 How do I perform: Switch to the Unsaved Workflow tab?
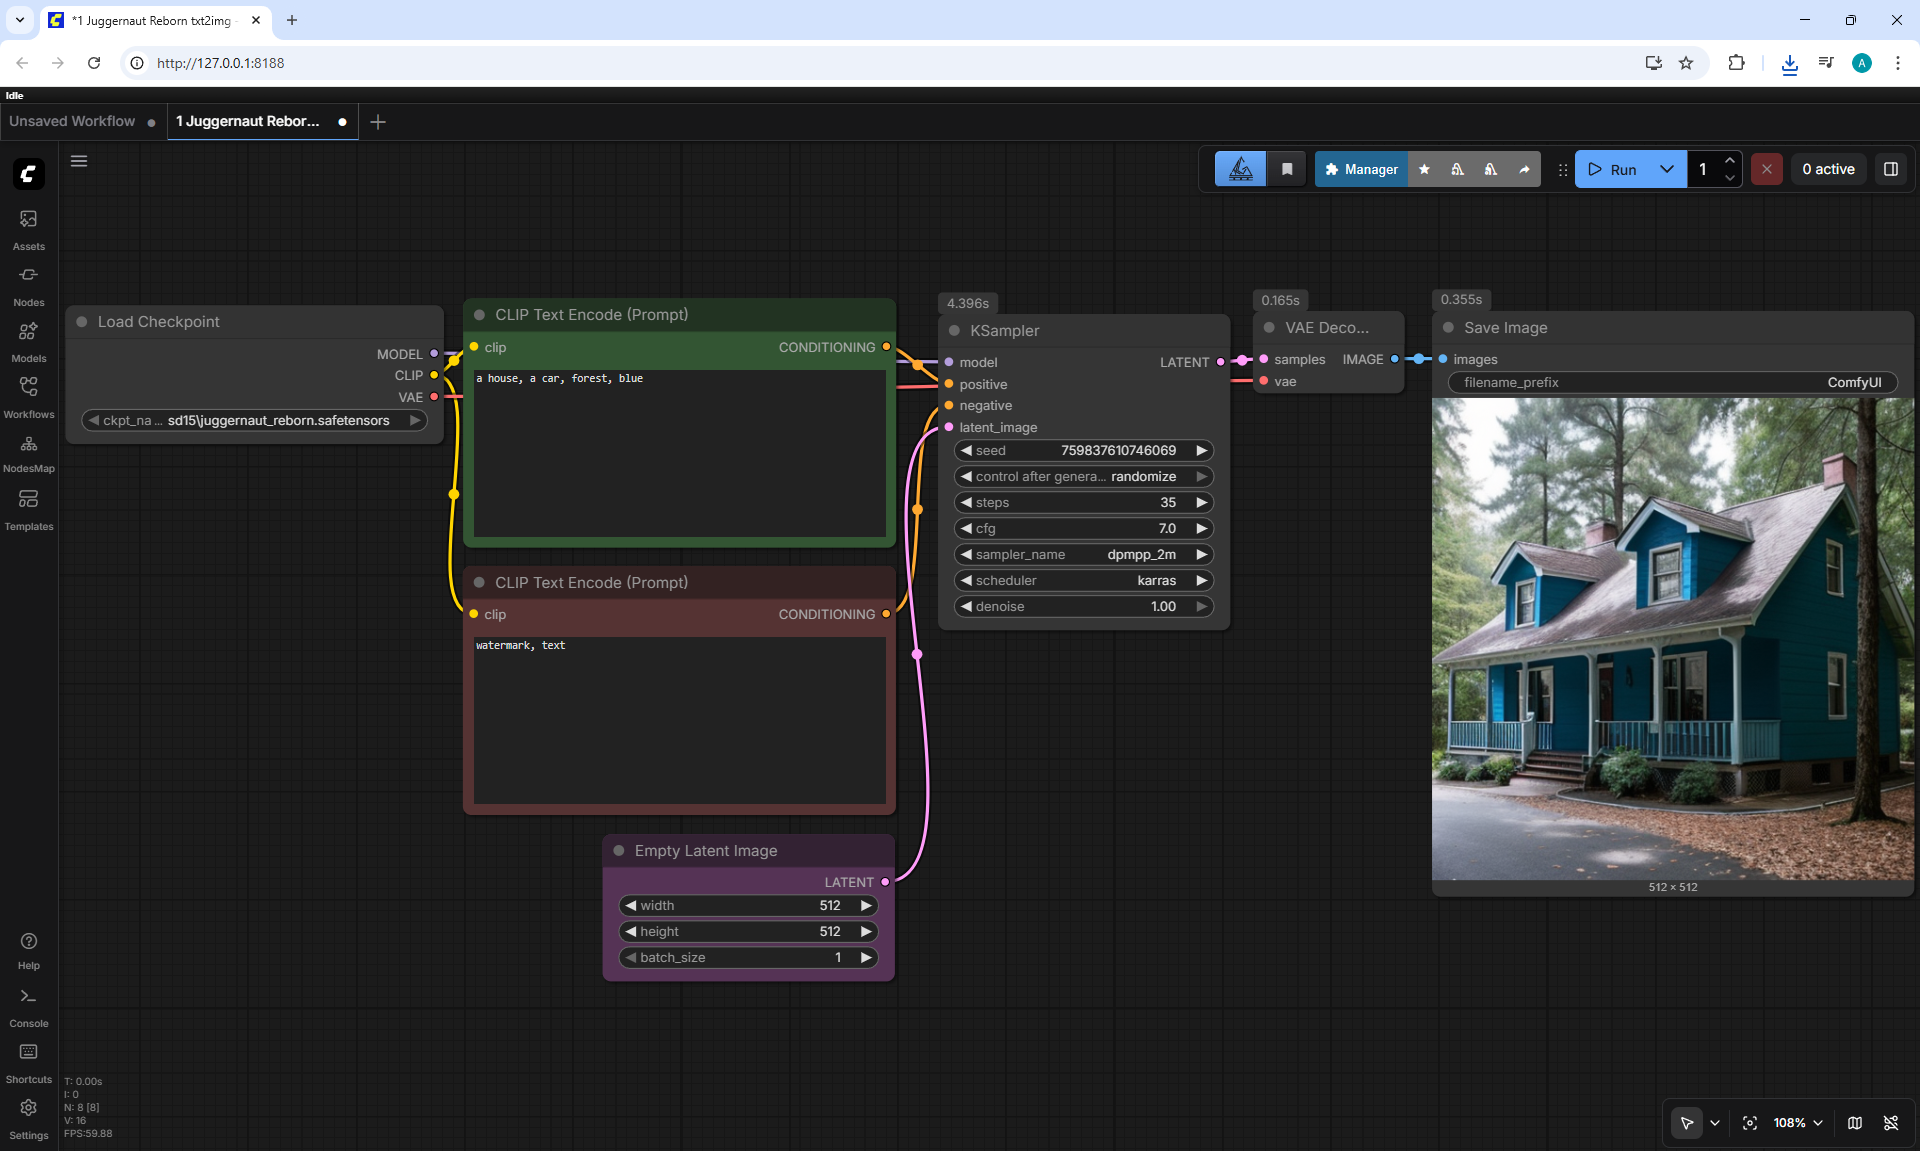72,121
